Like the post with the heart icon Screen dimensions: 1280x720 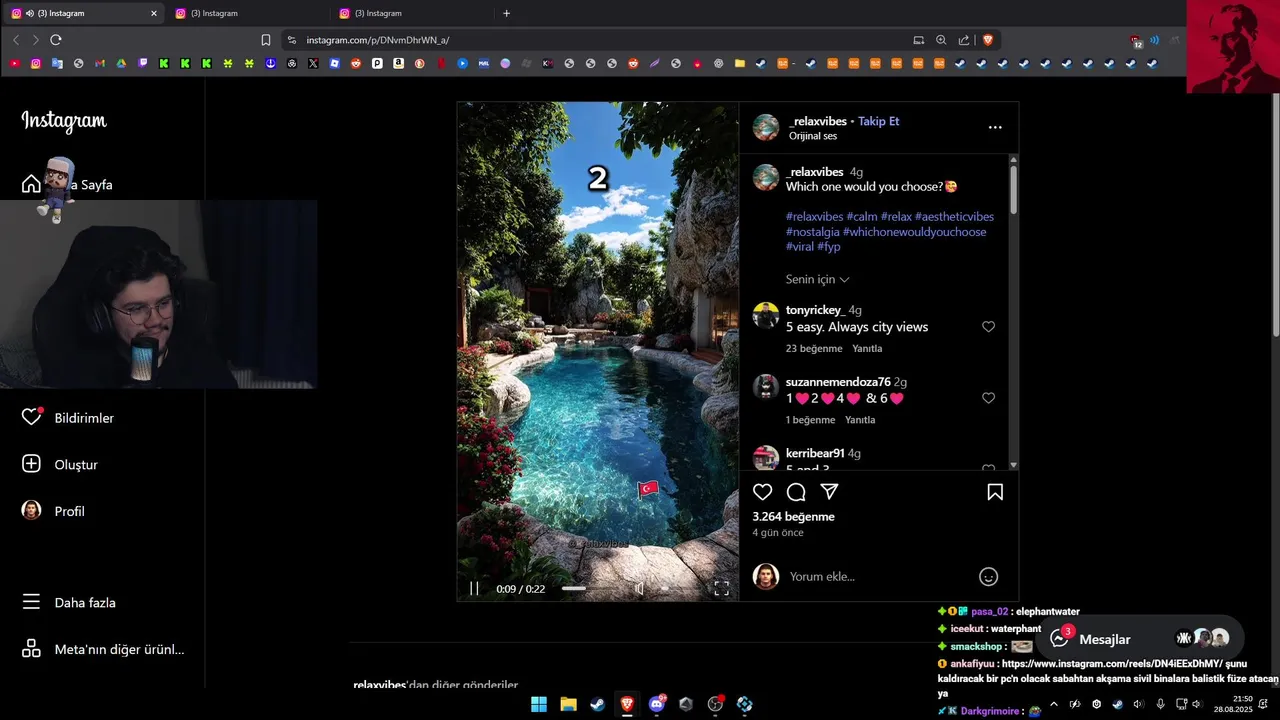pos(763,492)
